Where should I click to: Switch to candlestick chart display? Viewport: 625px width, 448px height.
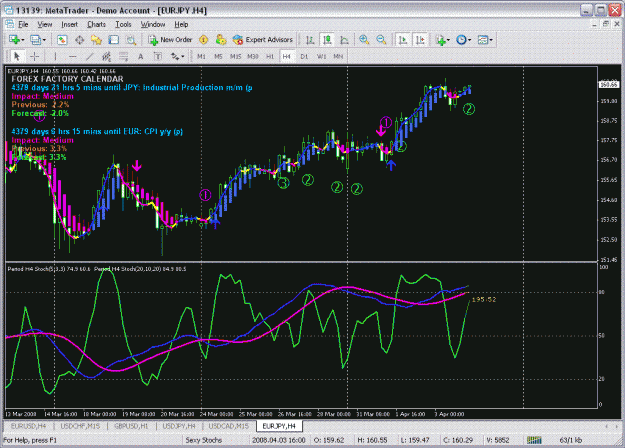327,40
